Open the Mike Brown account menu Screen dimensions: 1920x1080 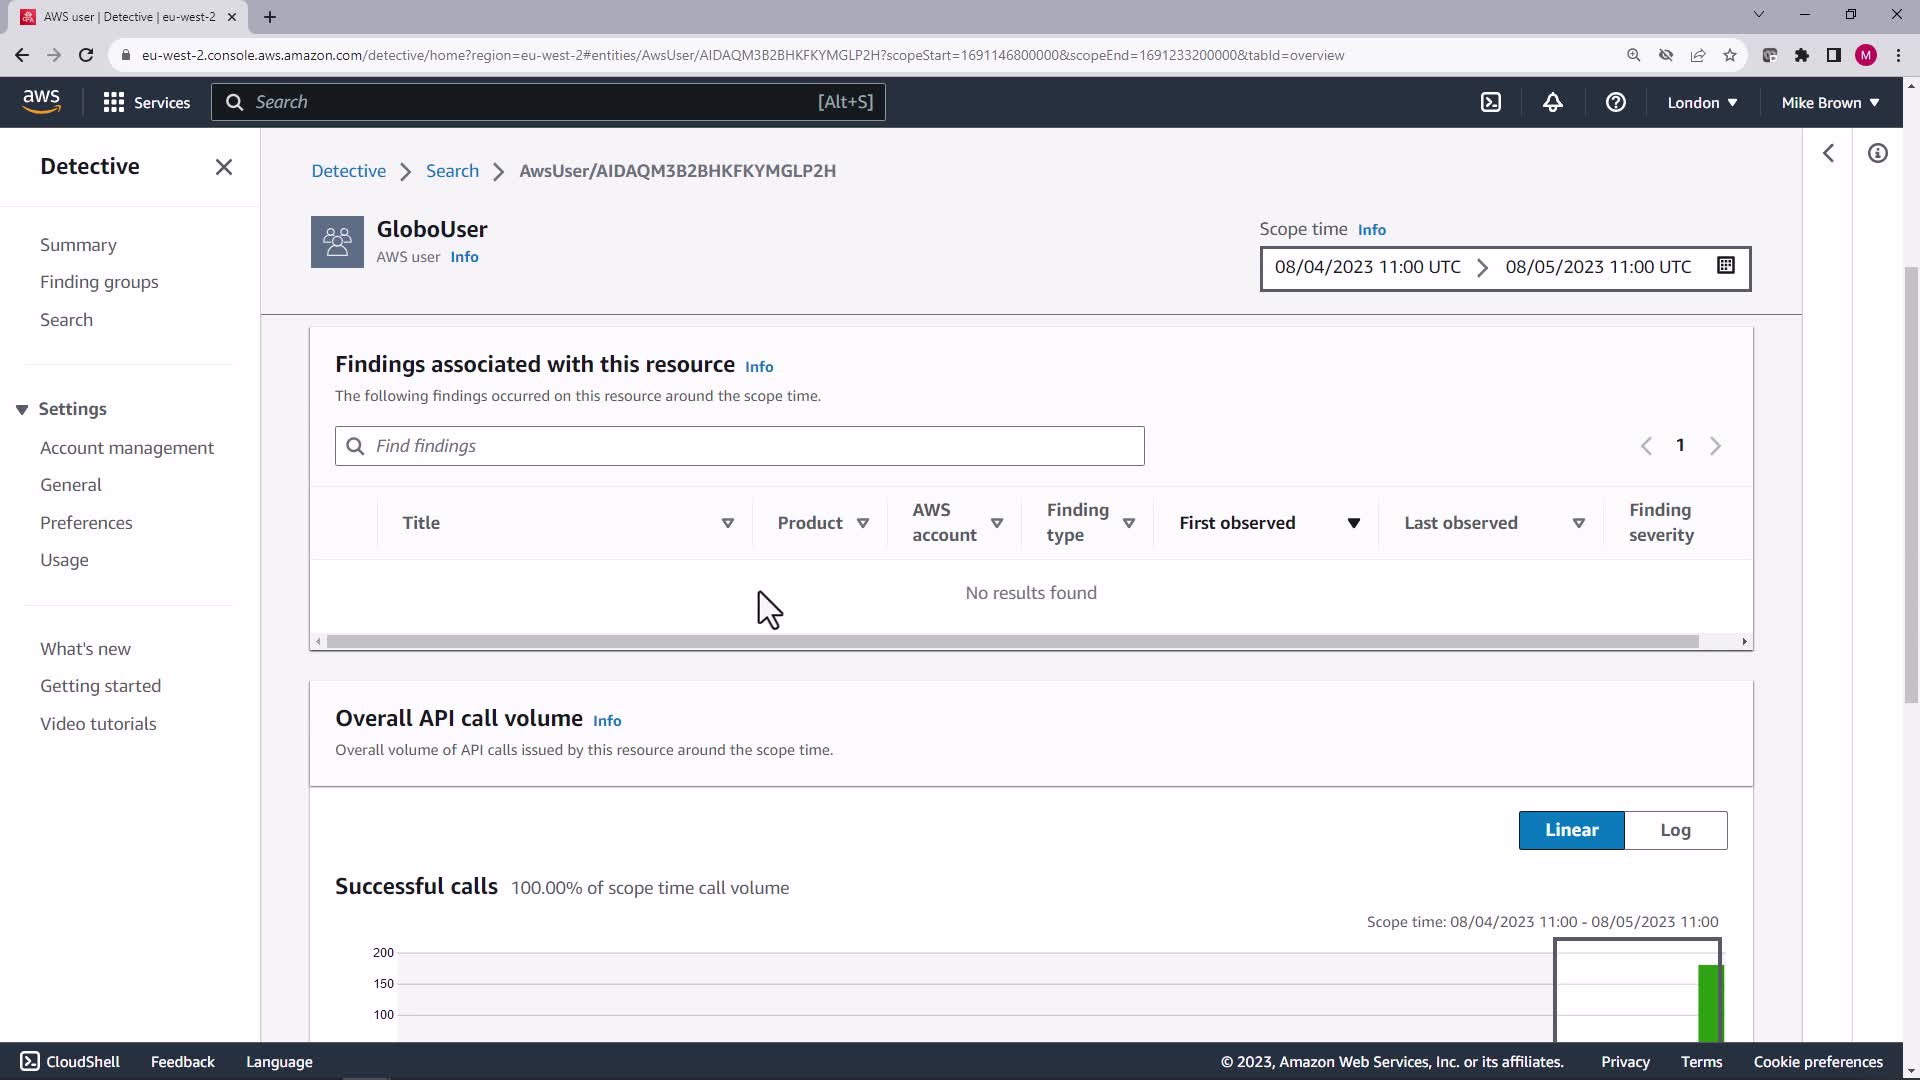[x=1829, y=102]
